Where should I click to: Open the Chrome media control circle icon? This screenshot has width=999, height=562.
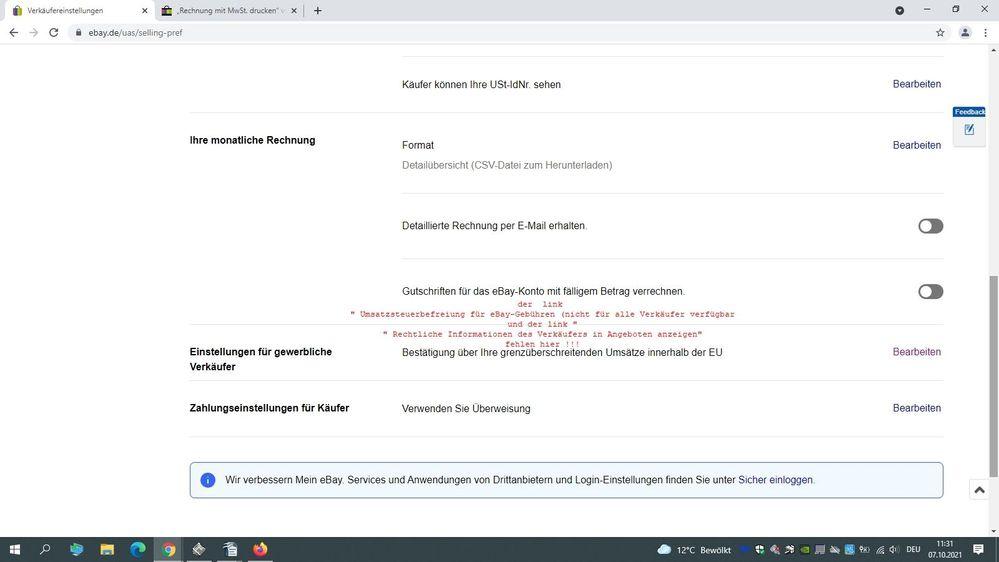pos(899,11)
